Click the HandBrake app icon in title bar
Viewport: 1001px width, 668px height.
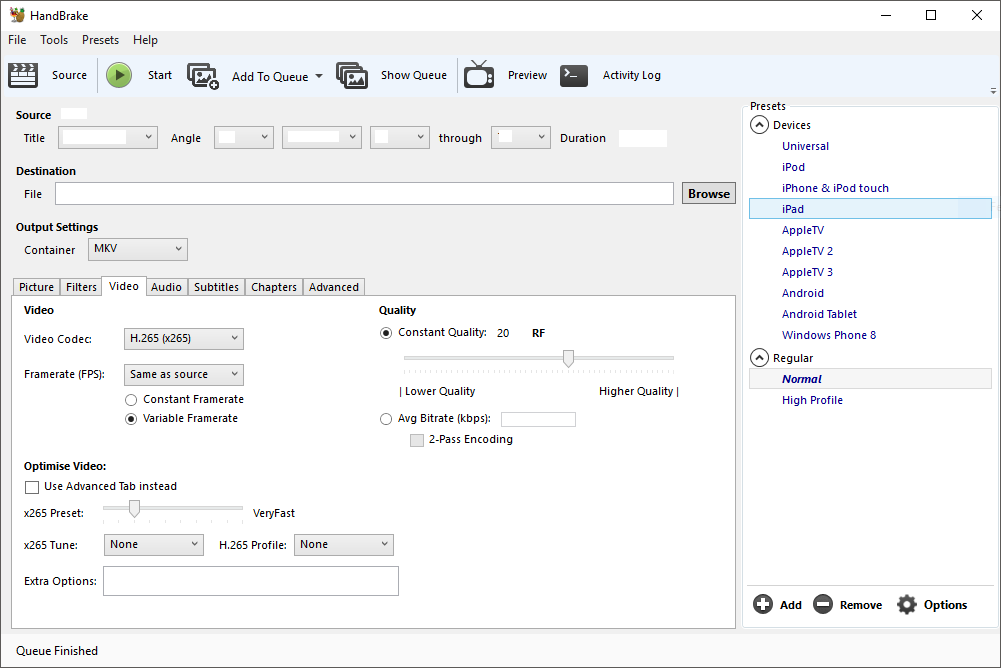point(17,15)
